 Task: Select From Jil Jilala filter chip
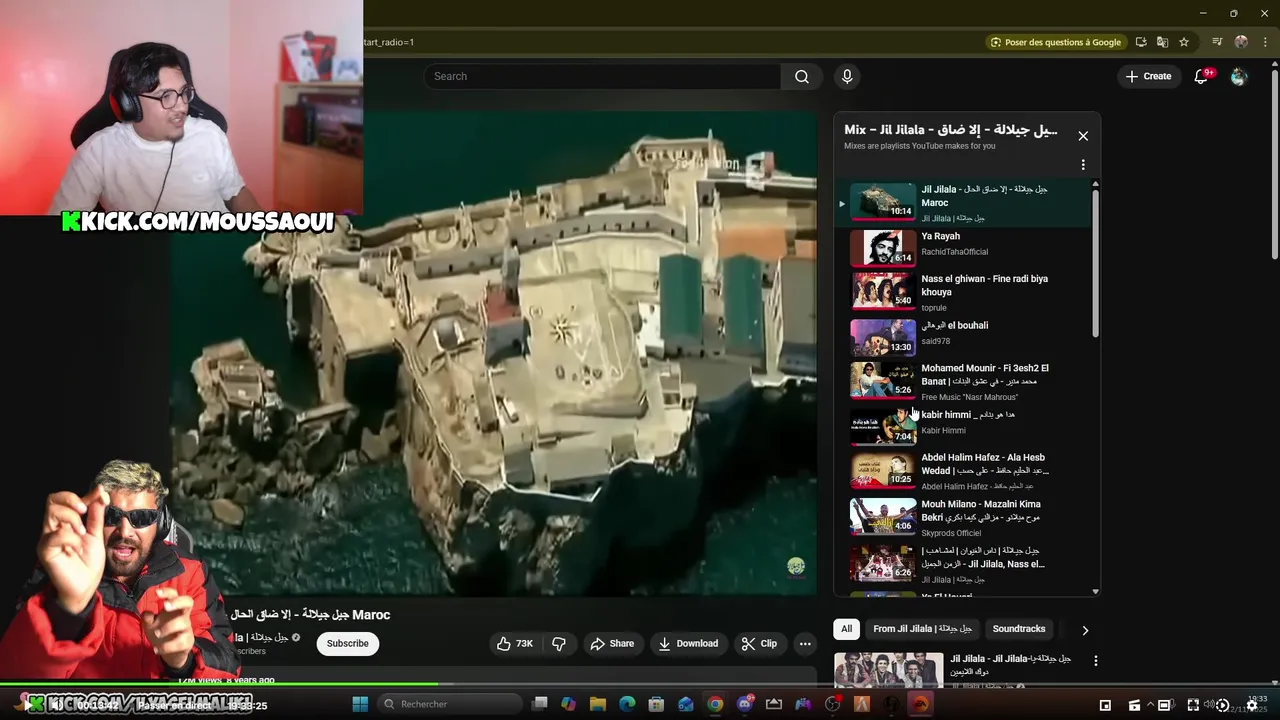(x=922, y=629)
